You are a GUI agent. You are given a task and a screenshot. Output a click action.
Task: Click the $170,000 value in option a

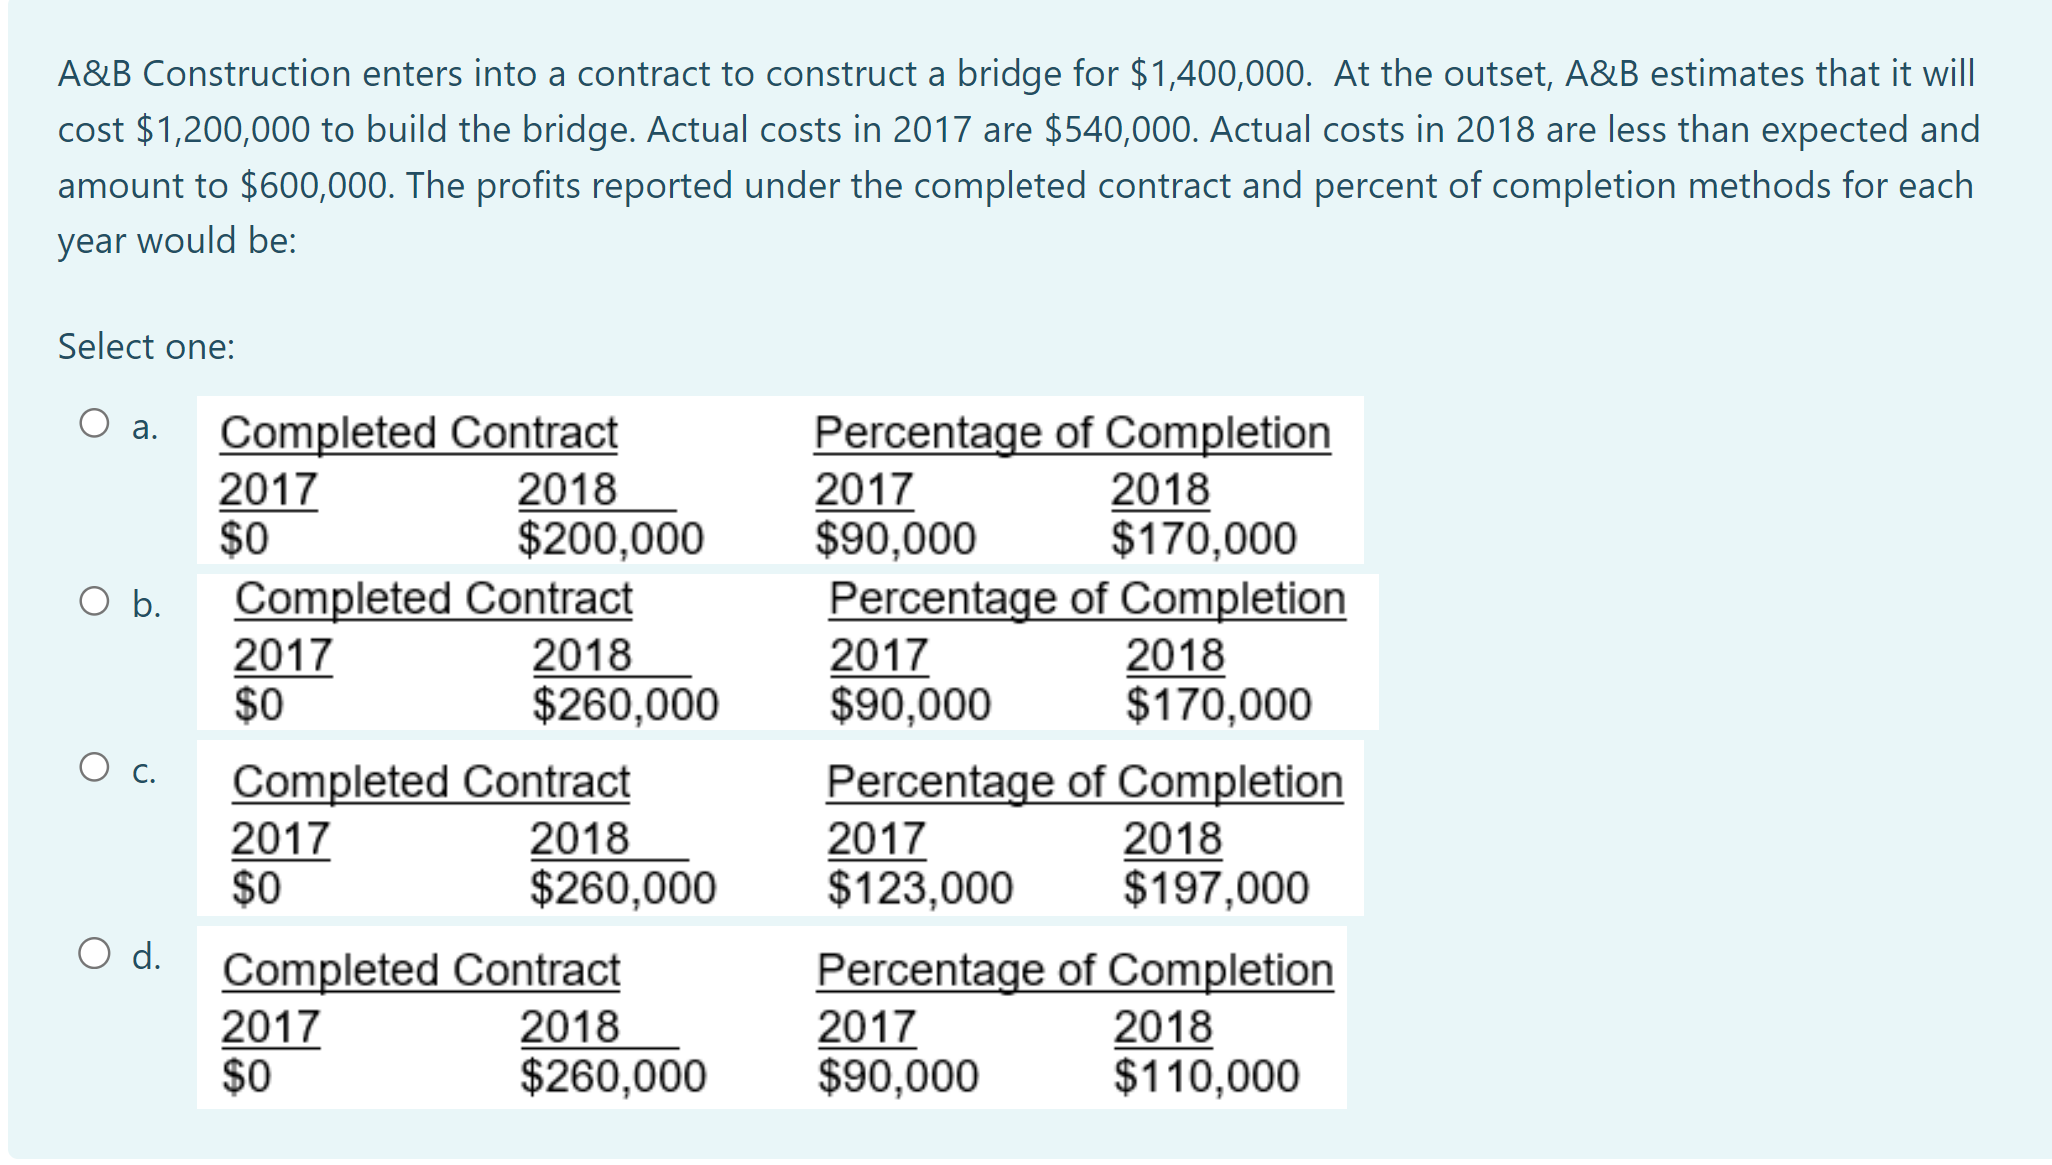tap(1203, 538)
